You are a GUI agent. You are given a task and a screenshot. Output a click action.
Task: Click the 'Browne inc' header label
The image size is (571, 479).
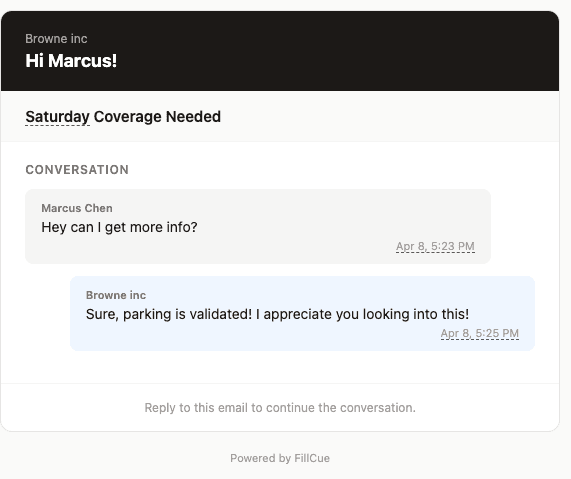point(56,39)
